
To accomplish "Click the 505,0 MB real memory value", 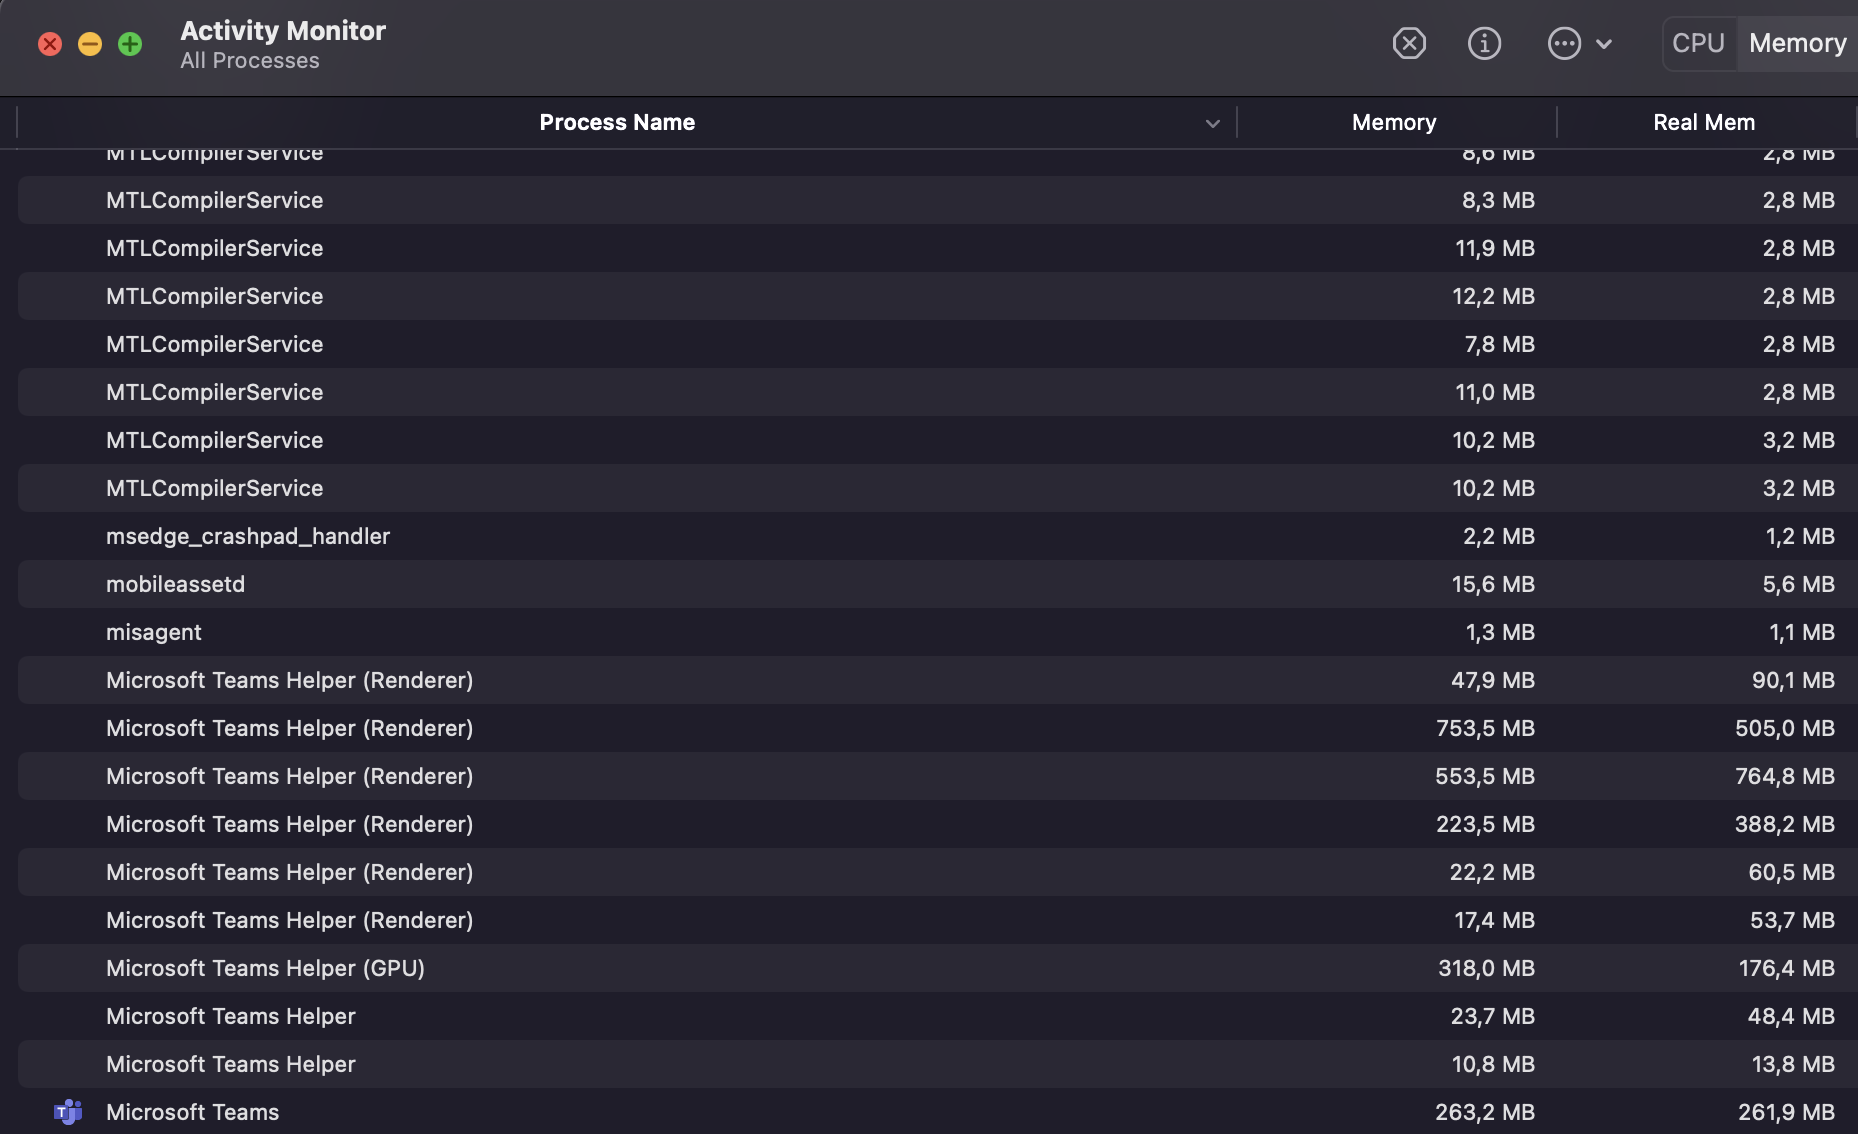I will [x=1785, y=728].
